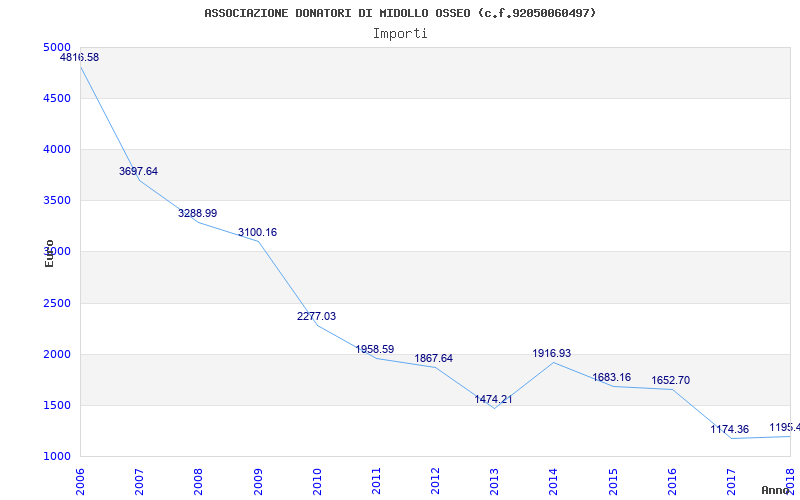Click the 4000 y-axis tick label

pos(57,149)
